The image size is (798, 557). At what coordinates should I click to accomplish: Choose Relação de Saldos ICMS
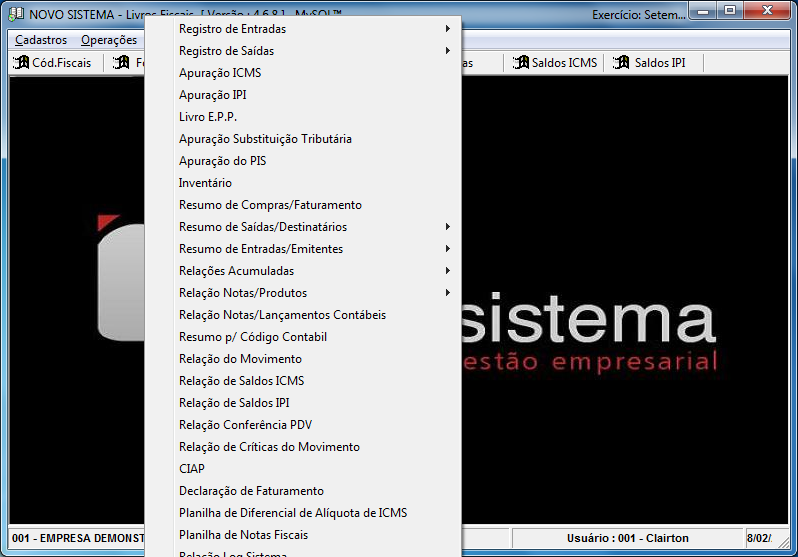(303, 381)
